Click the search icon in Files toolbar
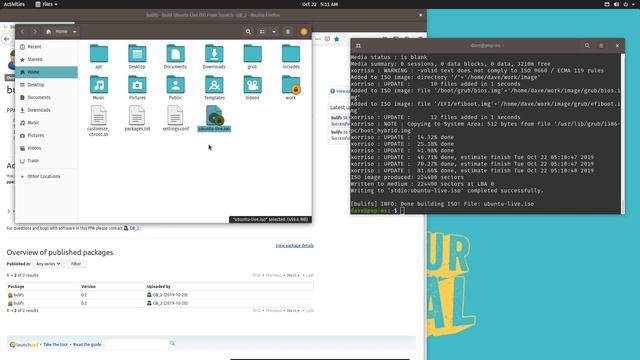 (248, 31)
